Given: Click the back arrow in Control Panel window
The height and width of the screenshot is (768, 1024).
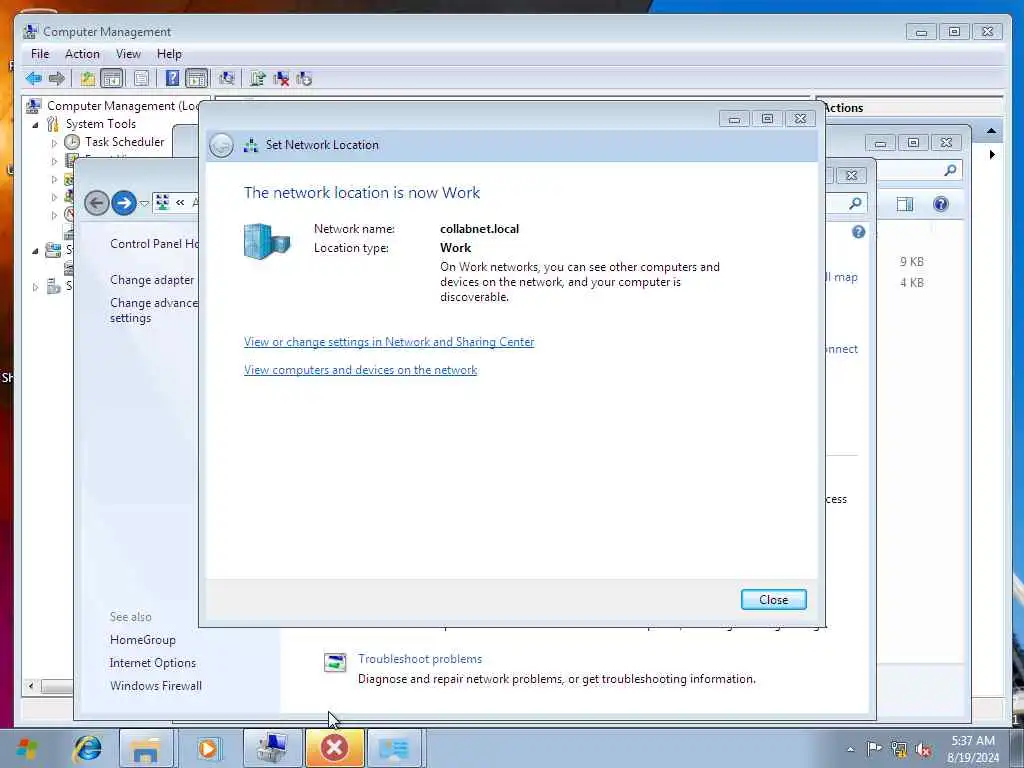Looking at the screenshot, I should tap(97, 202).
